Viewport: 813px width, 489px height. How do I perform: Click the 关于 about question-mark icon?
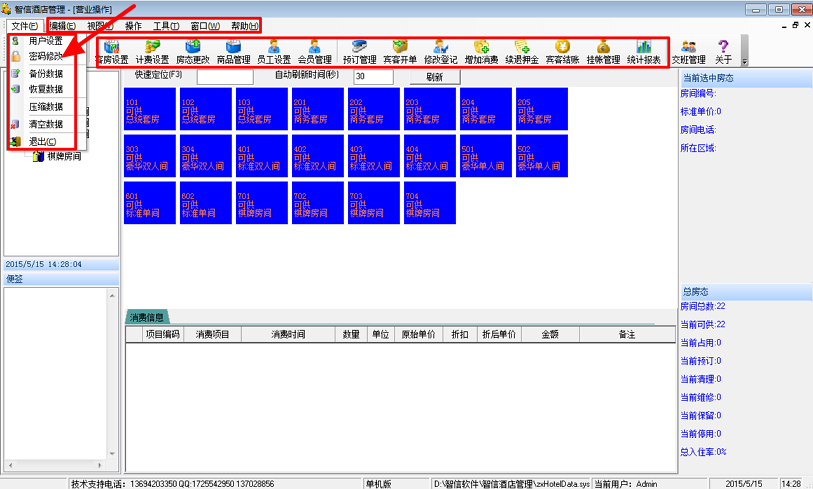coord(723,52)
